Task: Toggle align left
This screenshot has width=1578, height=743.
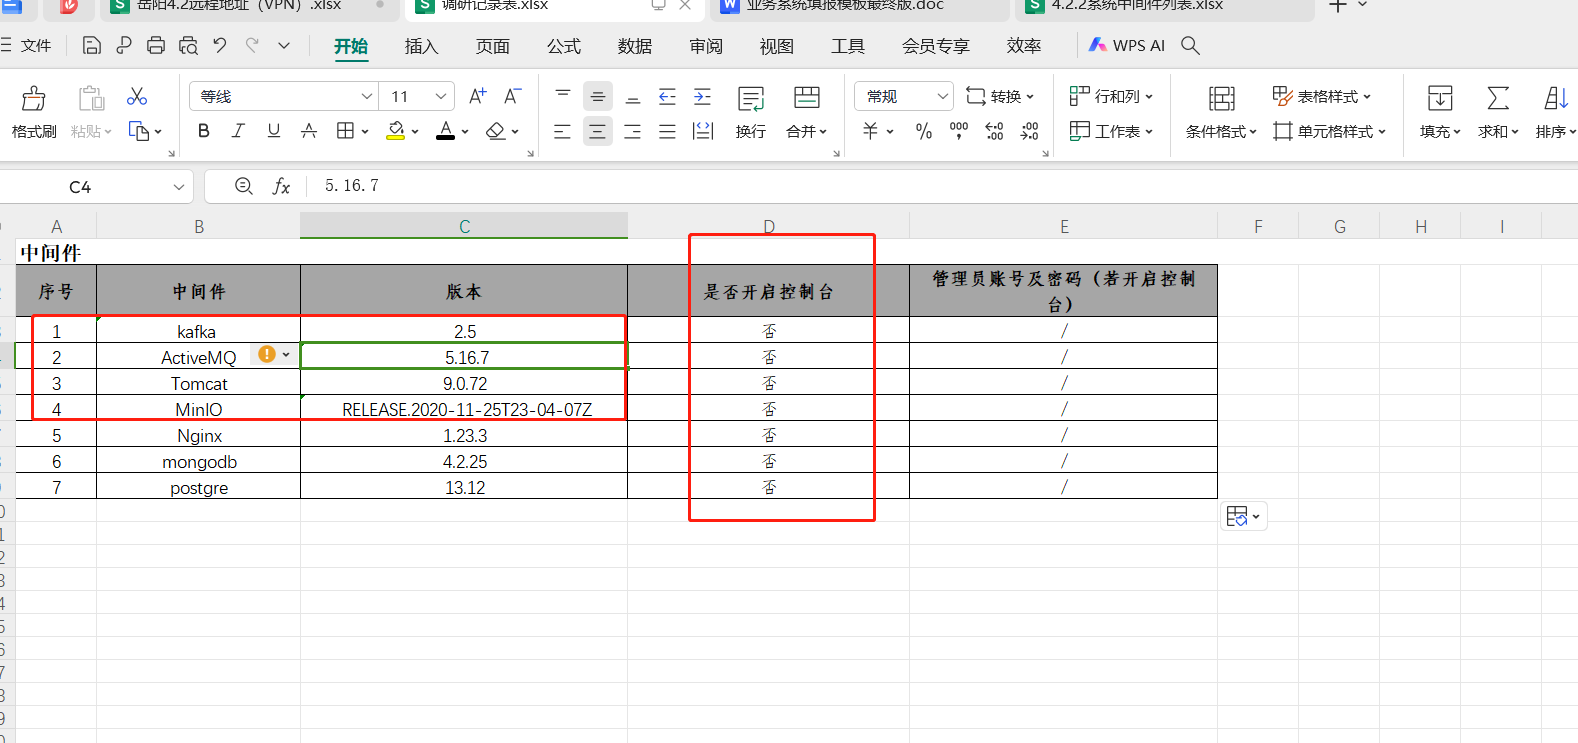Action: click(563, 131)
